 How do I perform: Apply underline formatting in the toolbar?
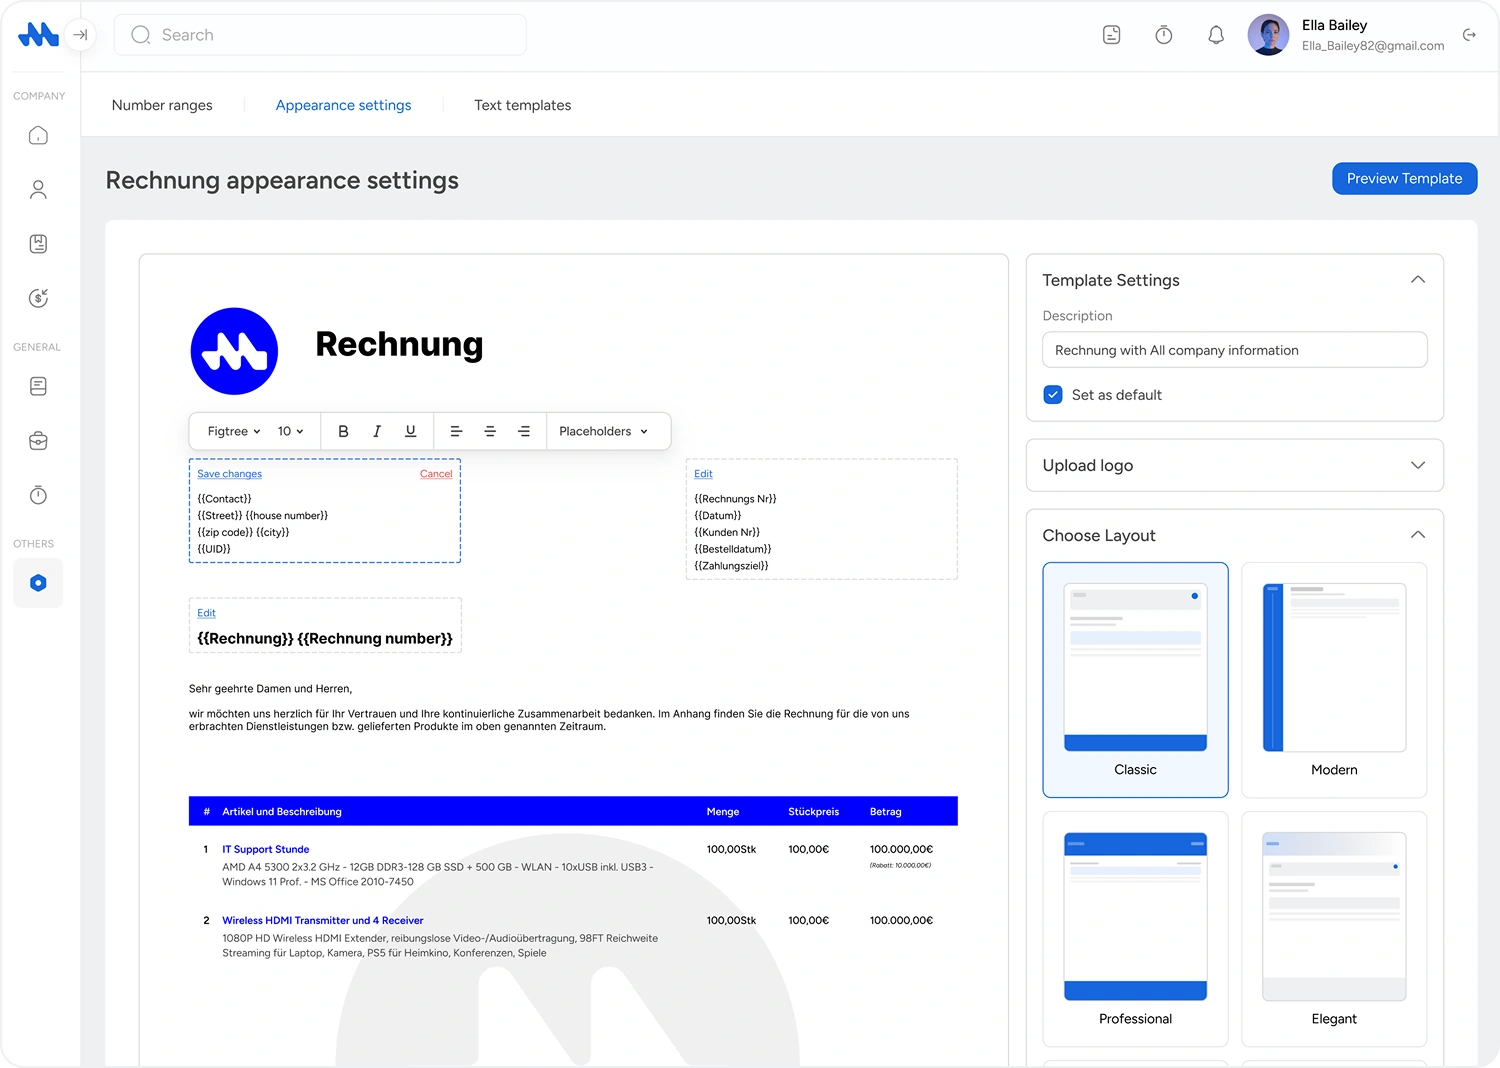coord(410,431)
